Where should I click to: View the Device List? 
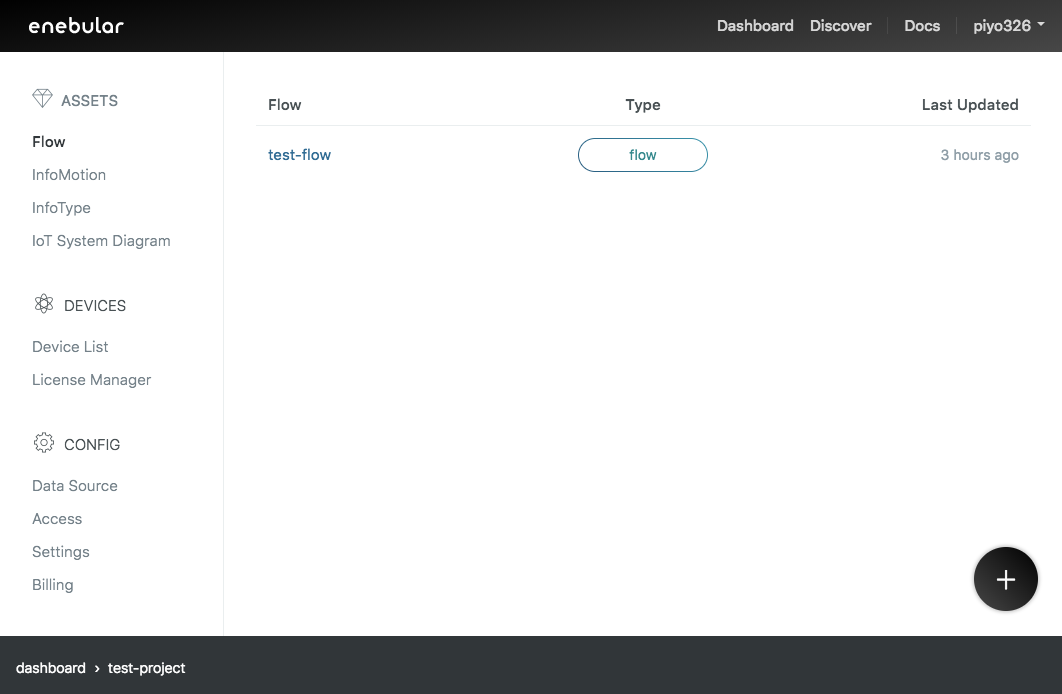[70, 347]
